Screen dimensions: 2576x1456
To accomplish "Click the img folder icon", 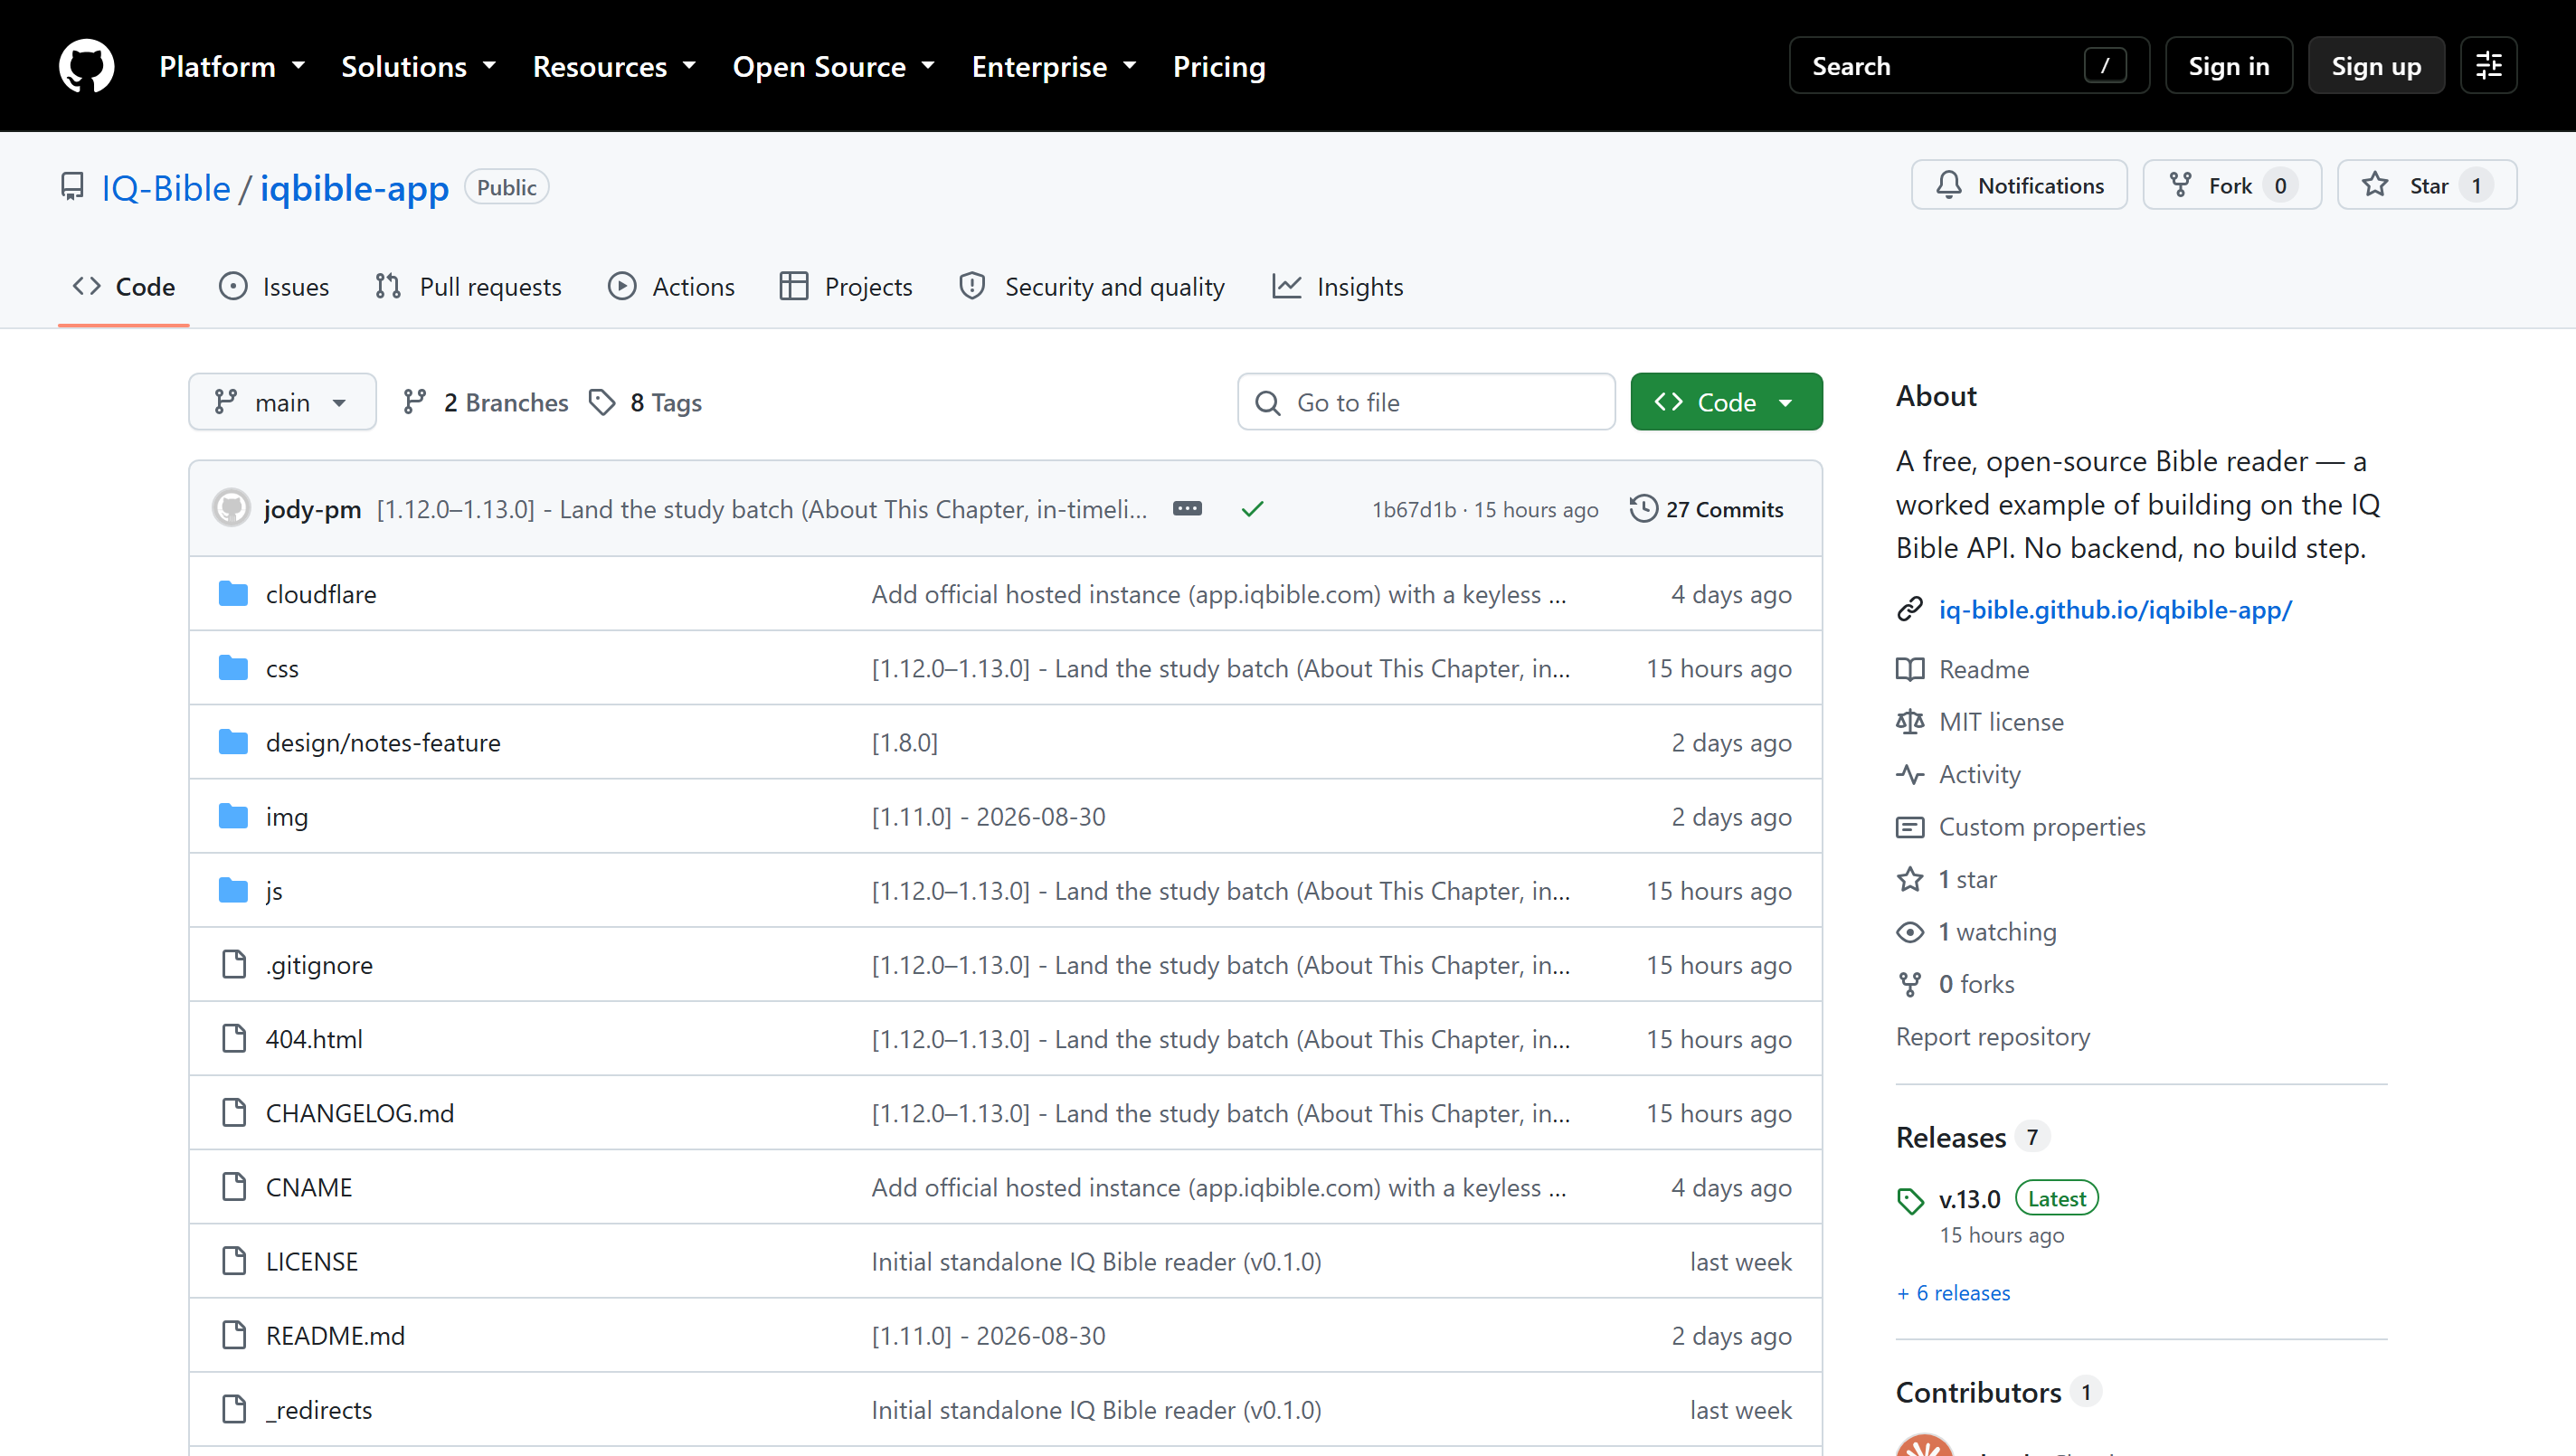I will point(233,817).
